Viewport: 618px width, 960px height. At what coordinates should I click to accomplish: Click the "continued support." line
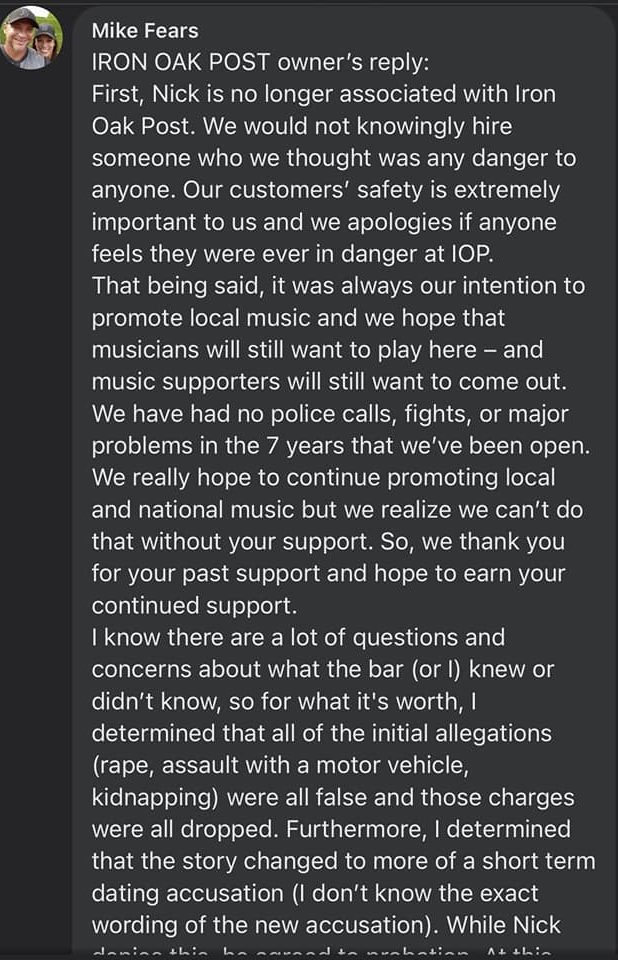pos(194,606)
